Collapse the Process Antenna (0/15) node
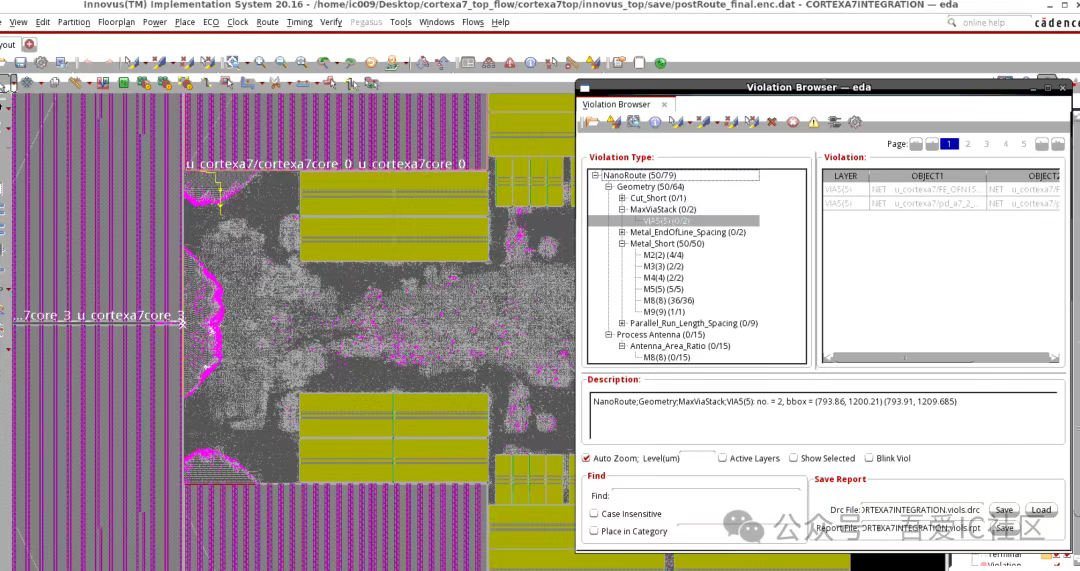This screenshot has width=1080, height=571. pyautogui.click(x=609, y=334)
